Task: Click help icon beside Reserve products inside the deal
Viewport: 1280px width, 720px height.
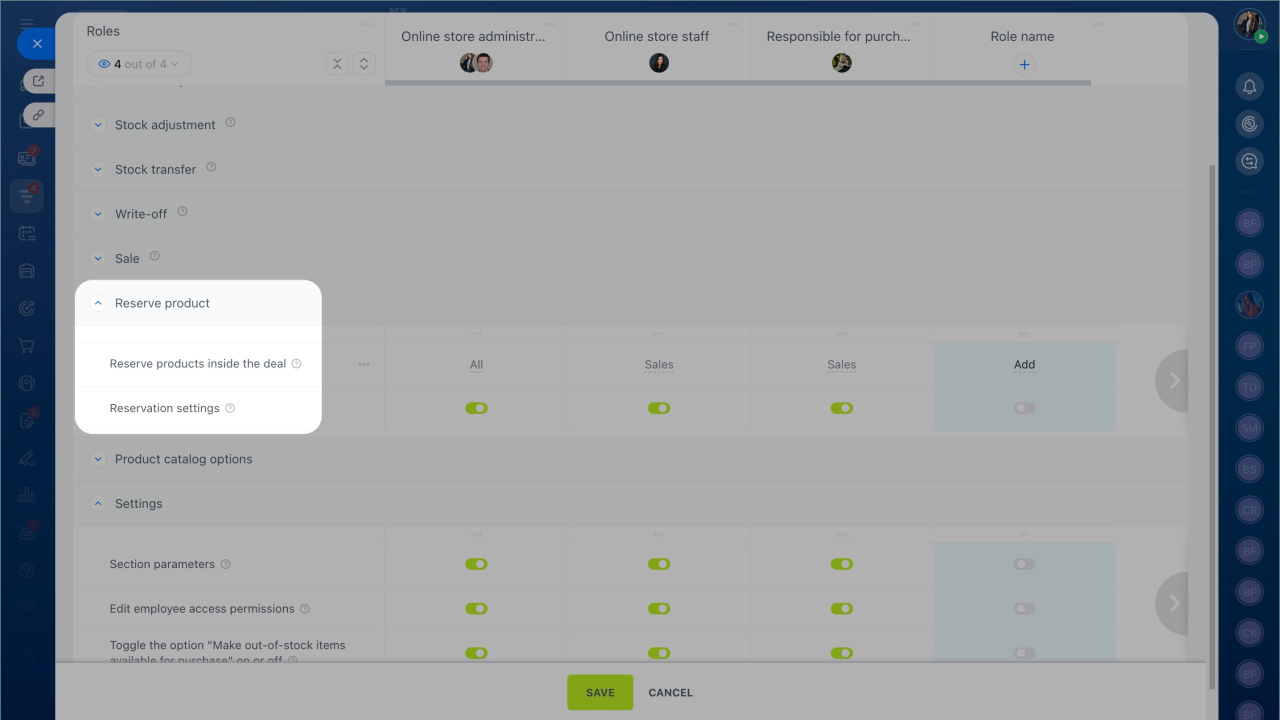Action: point(296,364)
